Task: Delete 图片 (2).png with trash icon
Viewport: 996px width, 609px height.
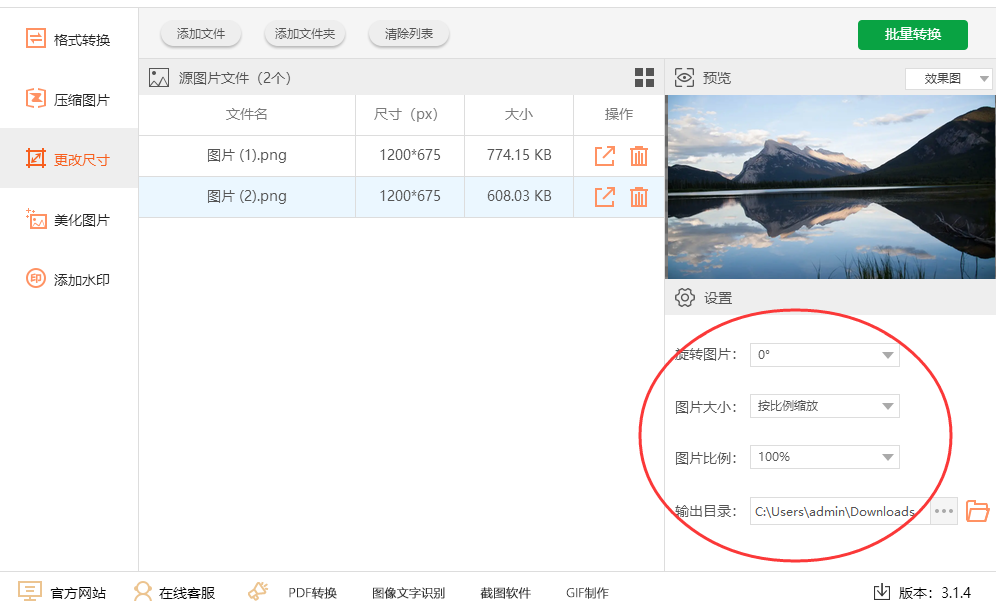Action: pyautogui.click(x=639, y=197)
